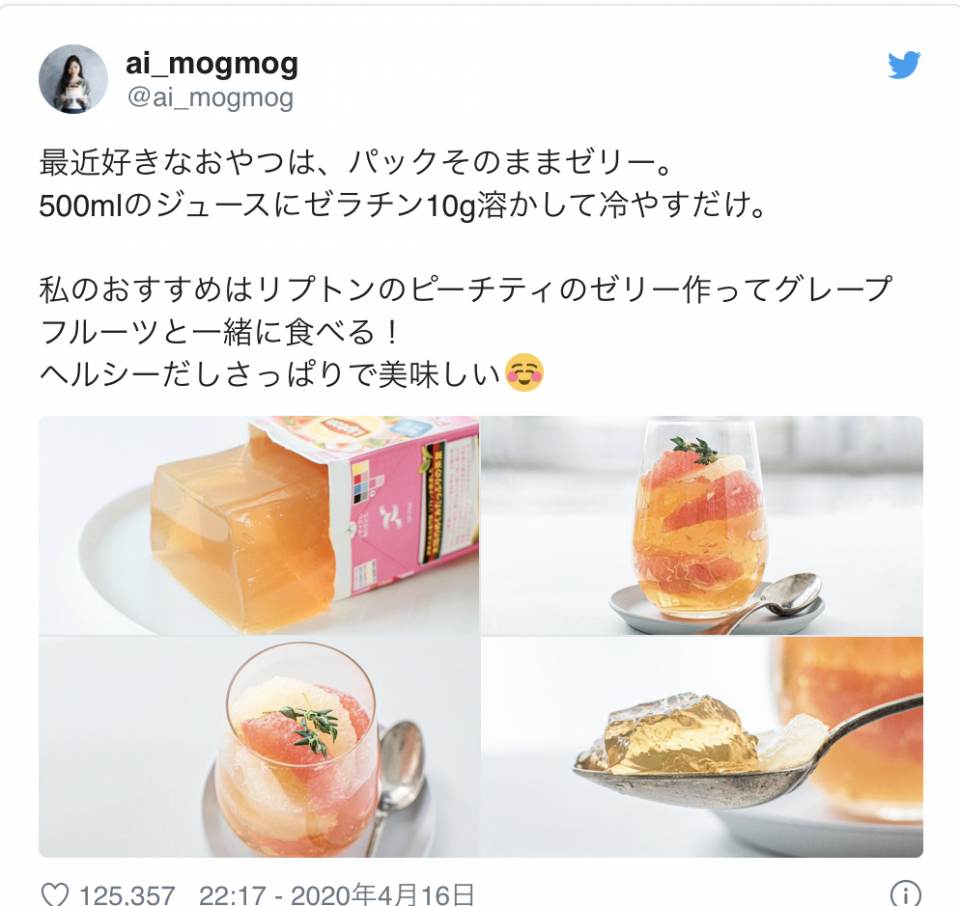The image size is (960, 906).
Task: Open the 22:17 - 2020年4月16日 timestamp
Action: [x=336, y=894]
